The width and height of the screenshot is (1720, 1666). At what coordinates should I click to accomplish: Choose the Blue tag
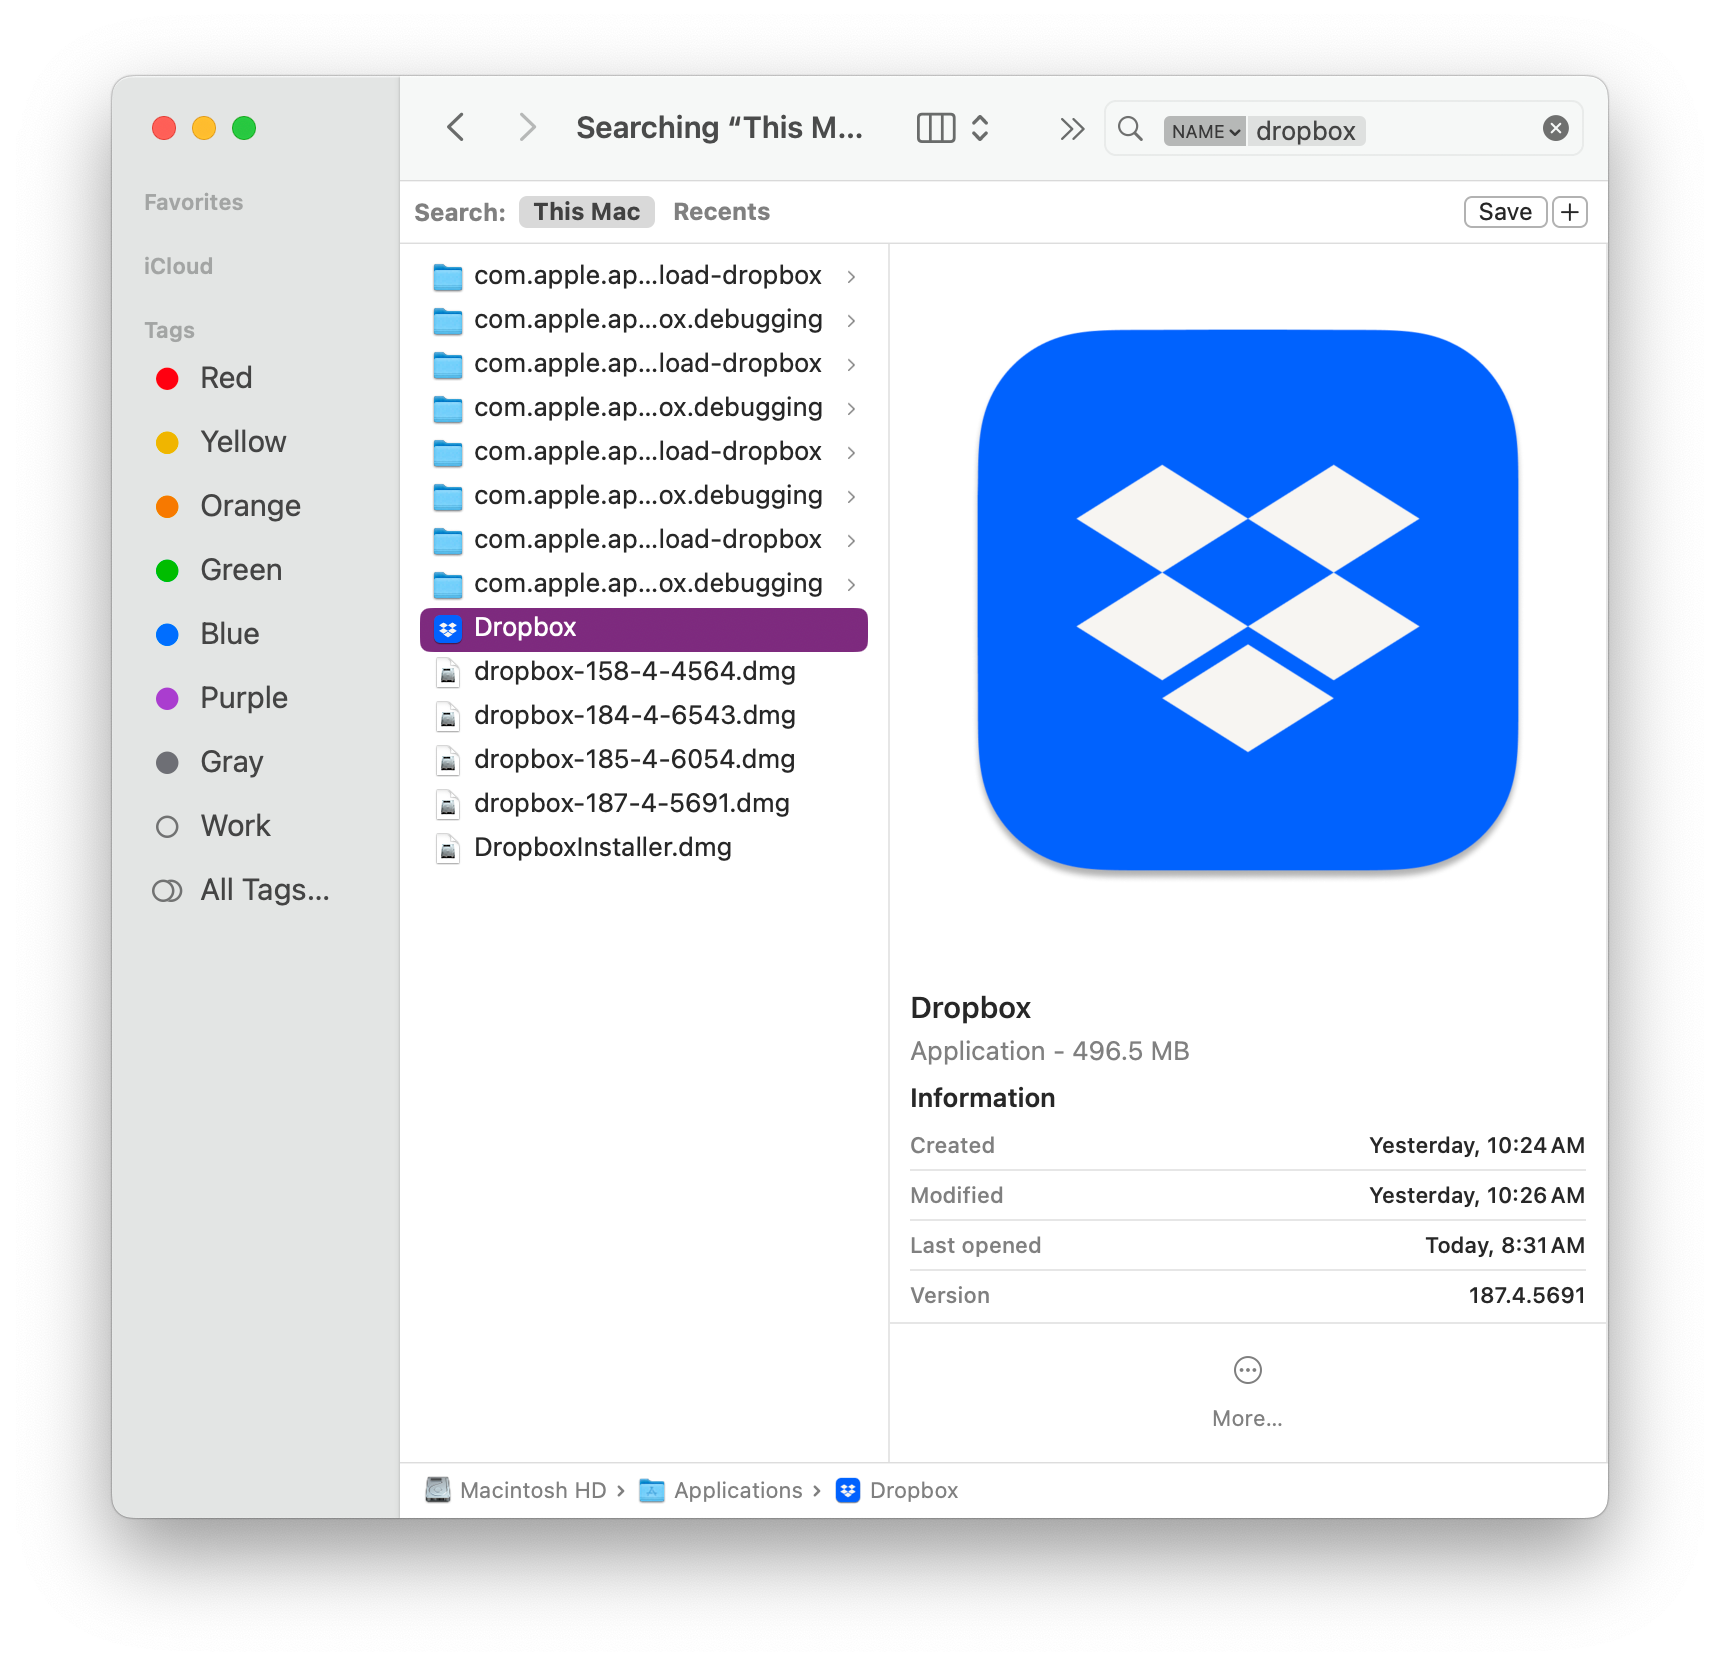point(230,634)
